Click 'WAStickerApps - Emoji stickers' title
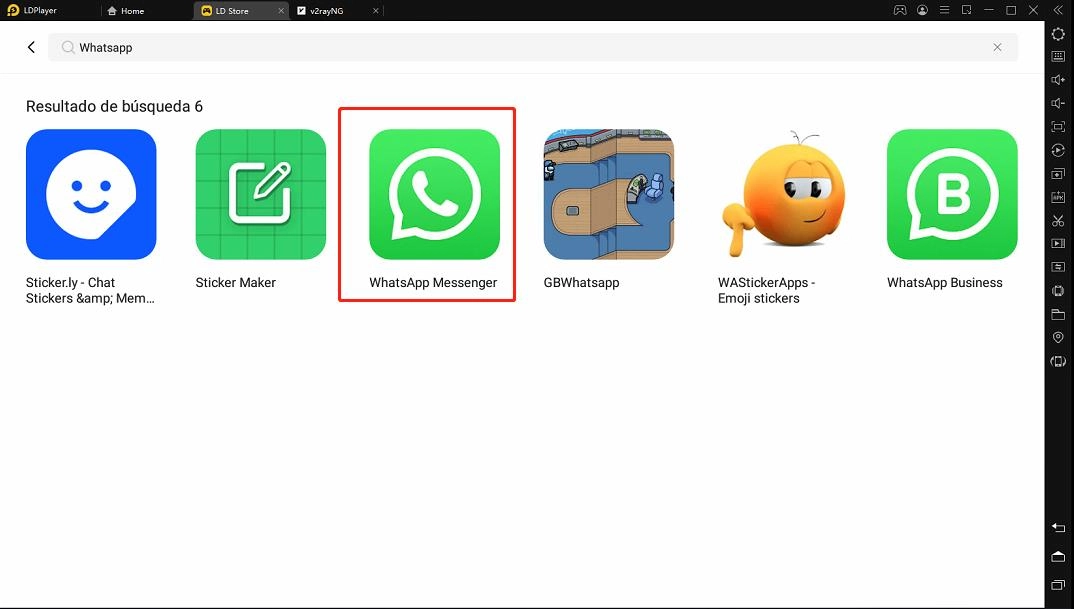The image size is (1074, 609). pos(766,290)
